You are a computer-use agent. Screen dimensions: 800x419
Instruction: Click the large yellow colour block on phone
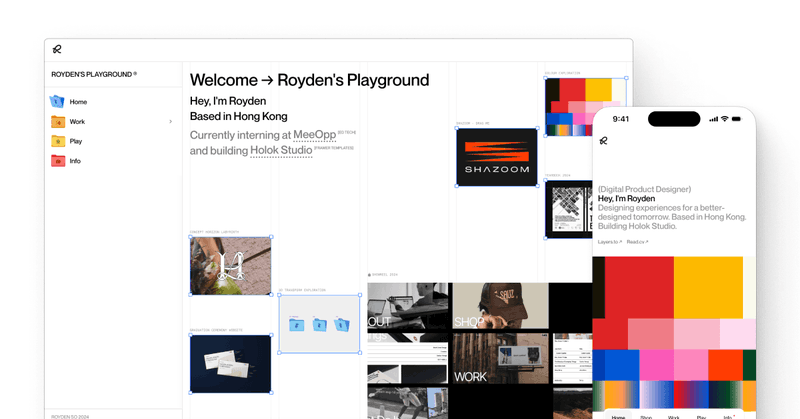[x=708, y=288]
